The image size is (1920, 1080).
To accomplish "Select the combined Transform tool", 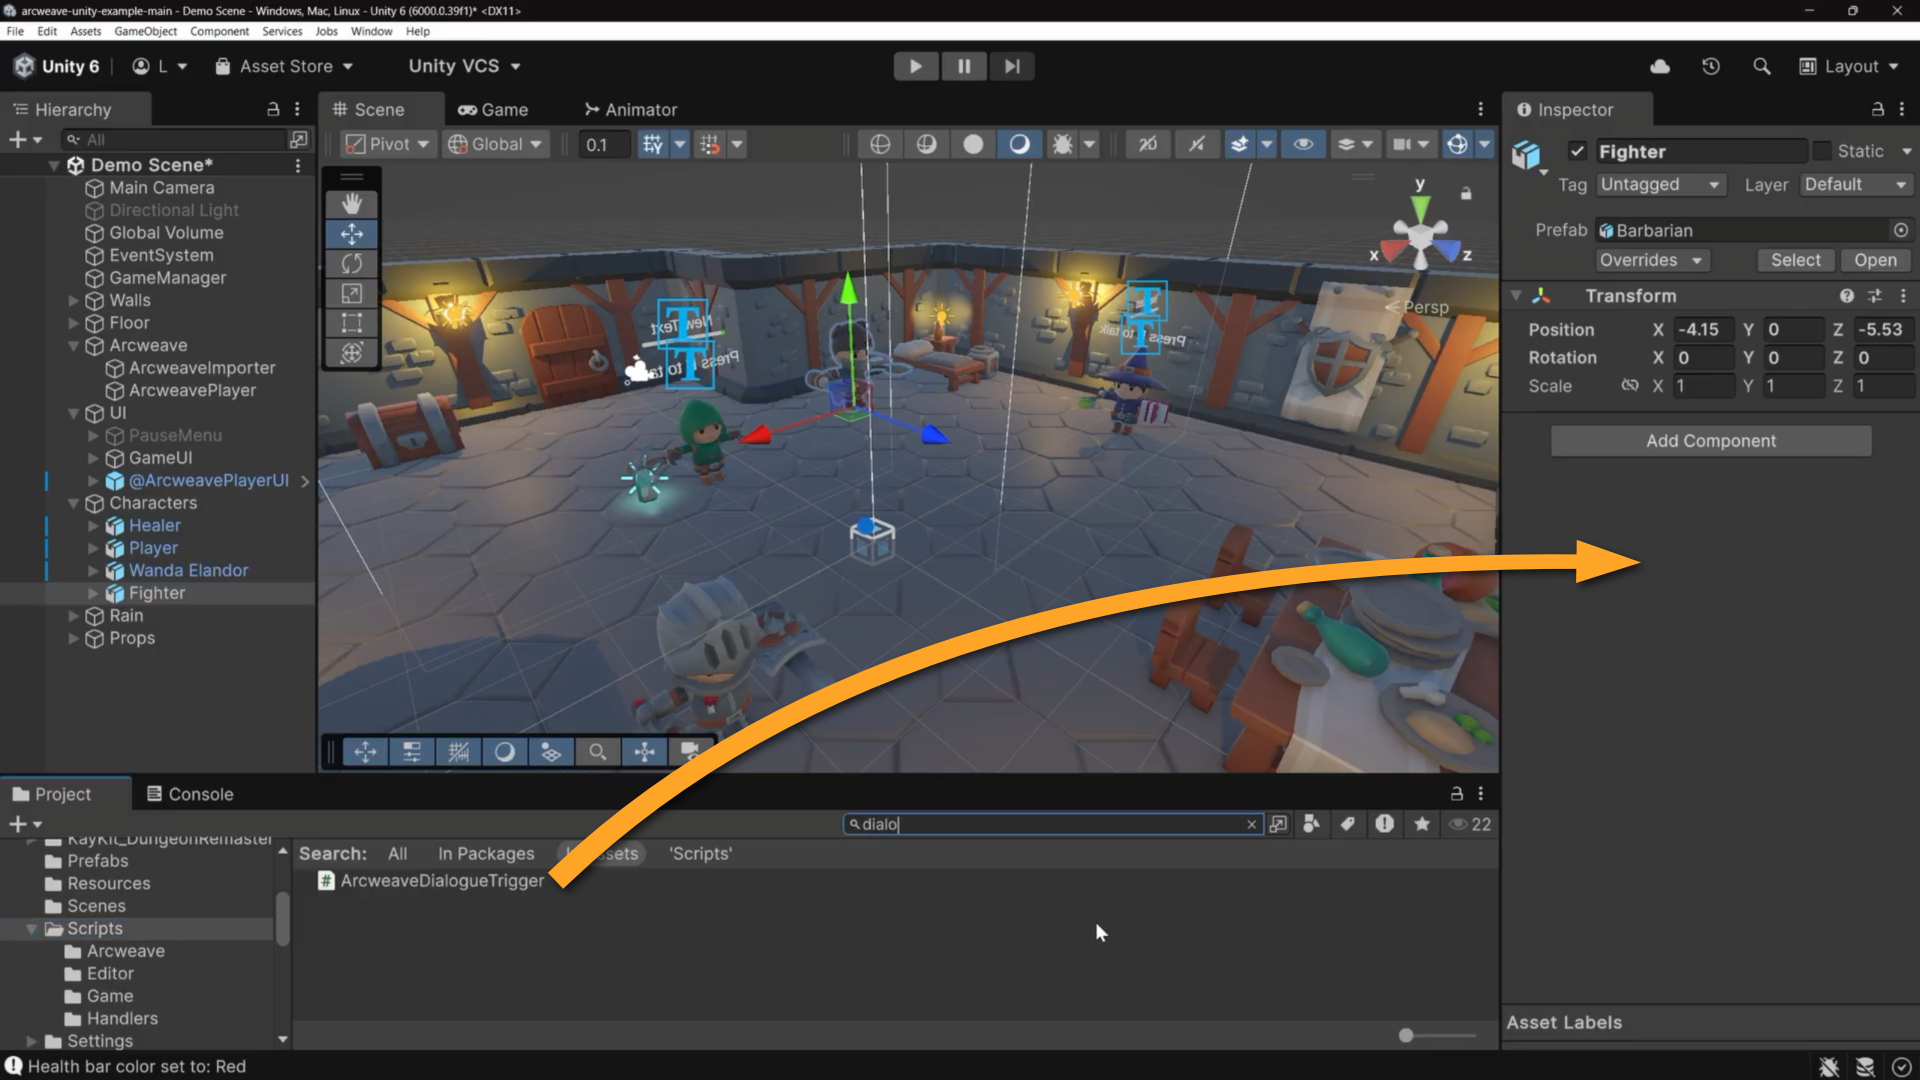I will pyautogui.click(x=351, y=353).
